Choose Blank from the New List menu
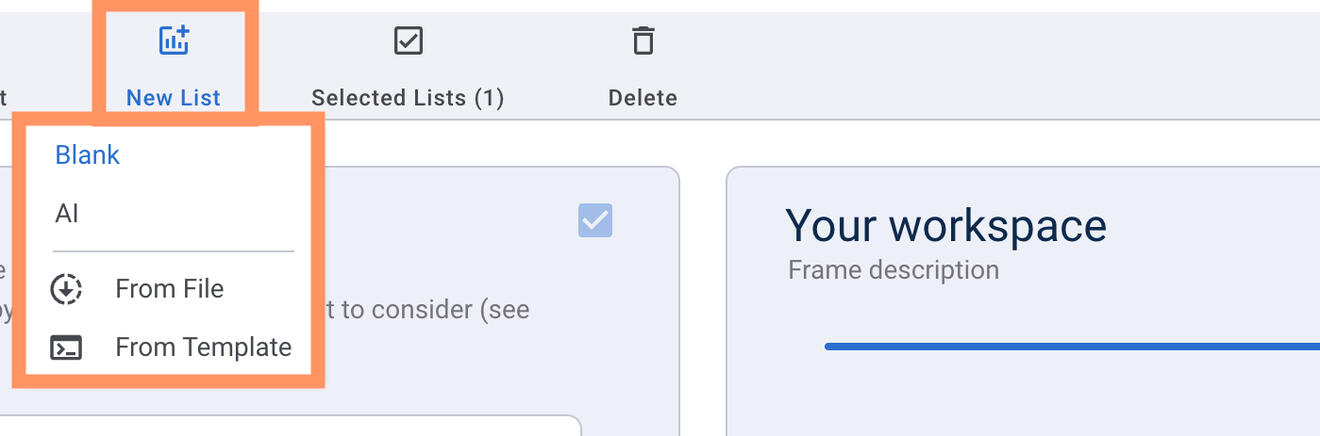1320x436 pixels. [88, 155]
